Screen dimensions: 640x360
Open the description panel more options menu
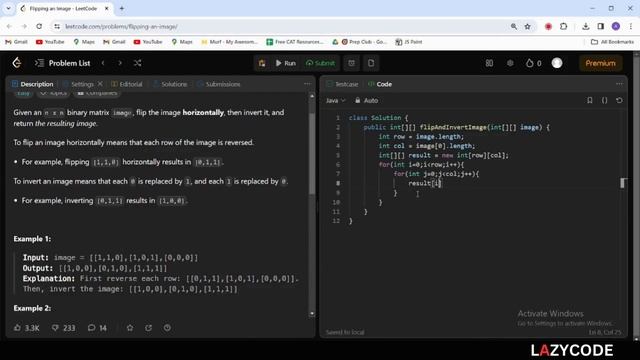[307, 84]
